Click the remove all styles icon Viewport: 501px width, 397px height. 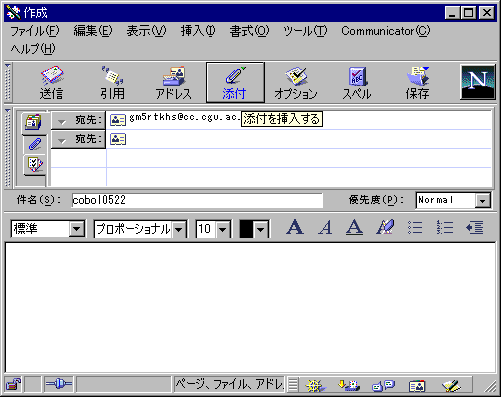[x=385, y=227]
